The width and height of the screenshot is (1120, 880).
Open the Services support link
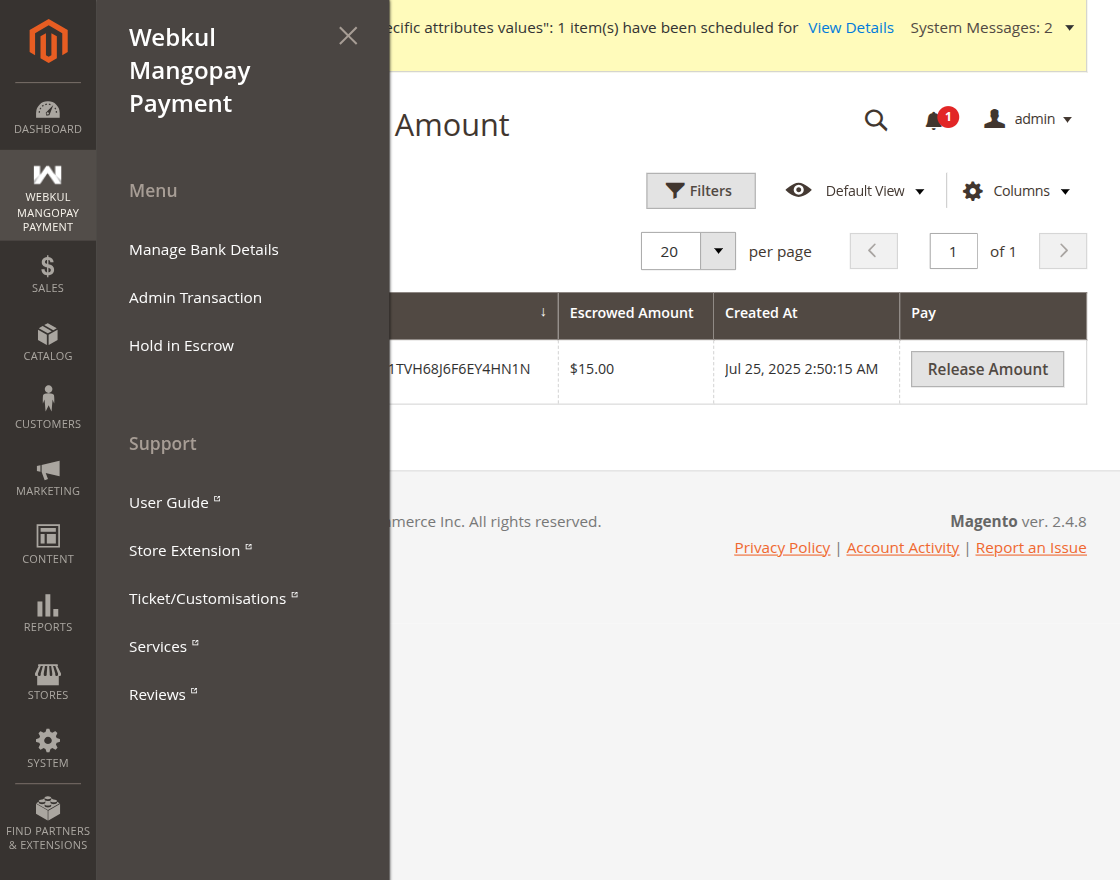pyautogui.click(x=164, y=646)
